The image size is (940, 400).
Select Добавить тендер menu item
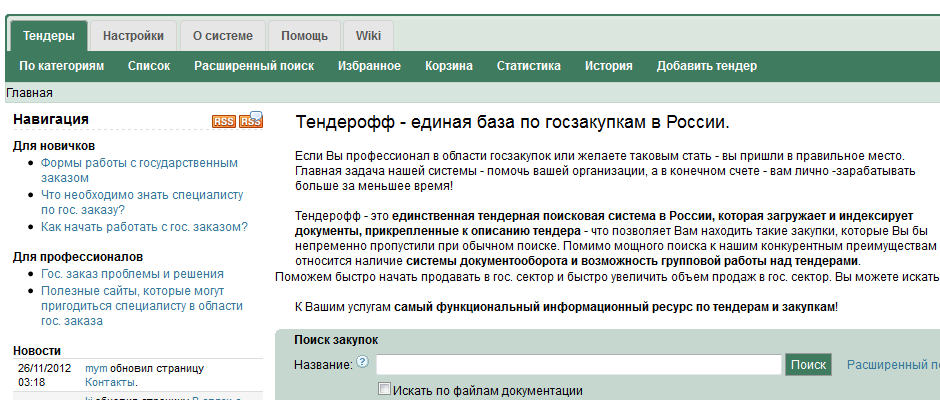click(x=707, y=66)
